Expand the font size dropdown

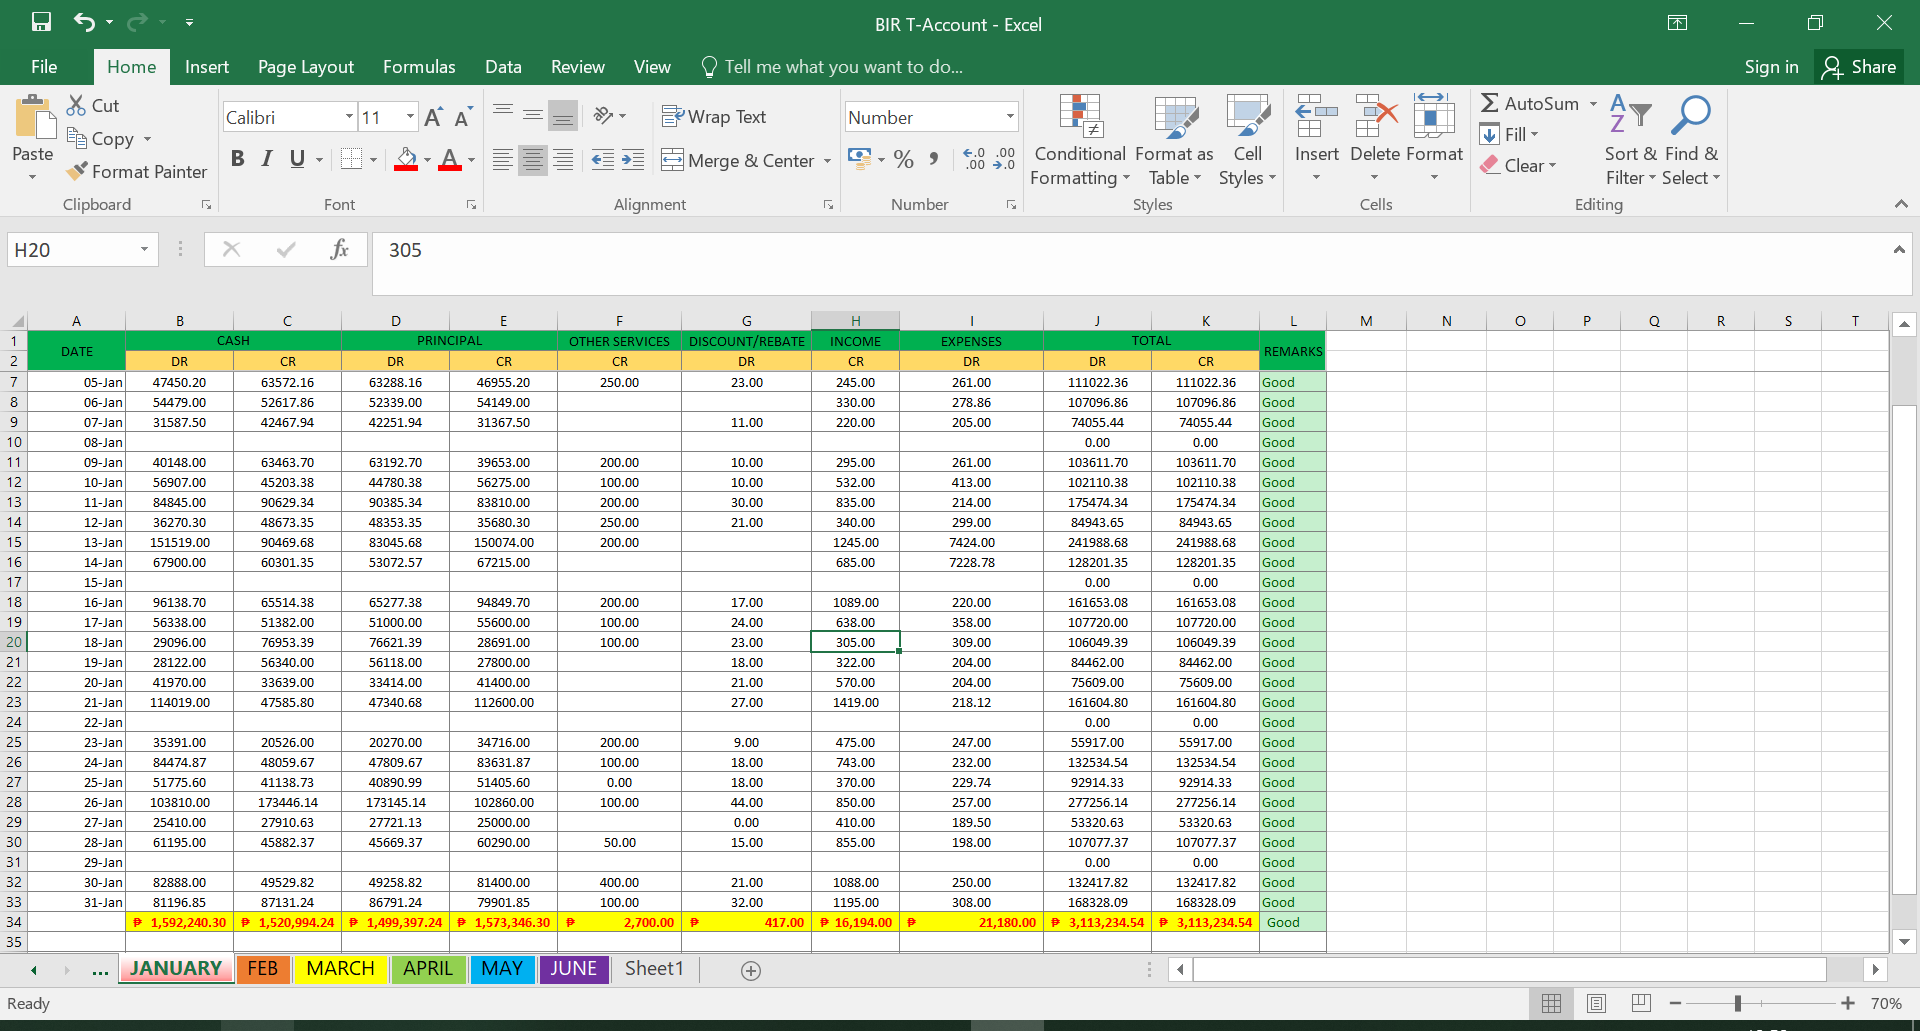coord(410,117)
